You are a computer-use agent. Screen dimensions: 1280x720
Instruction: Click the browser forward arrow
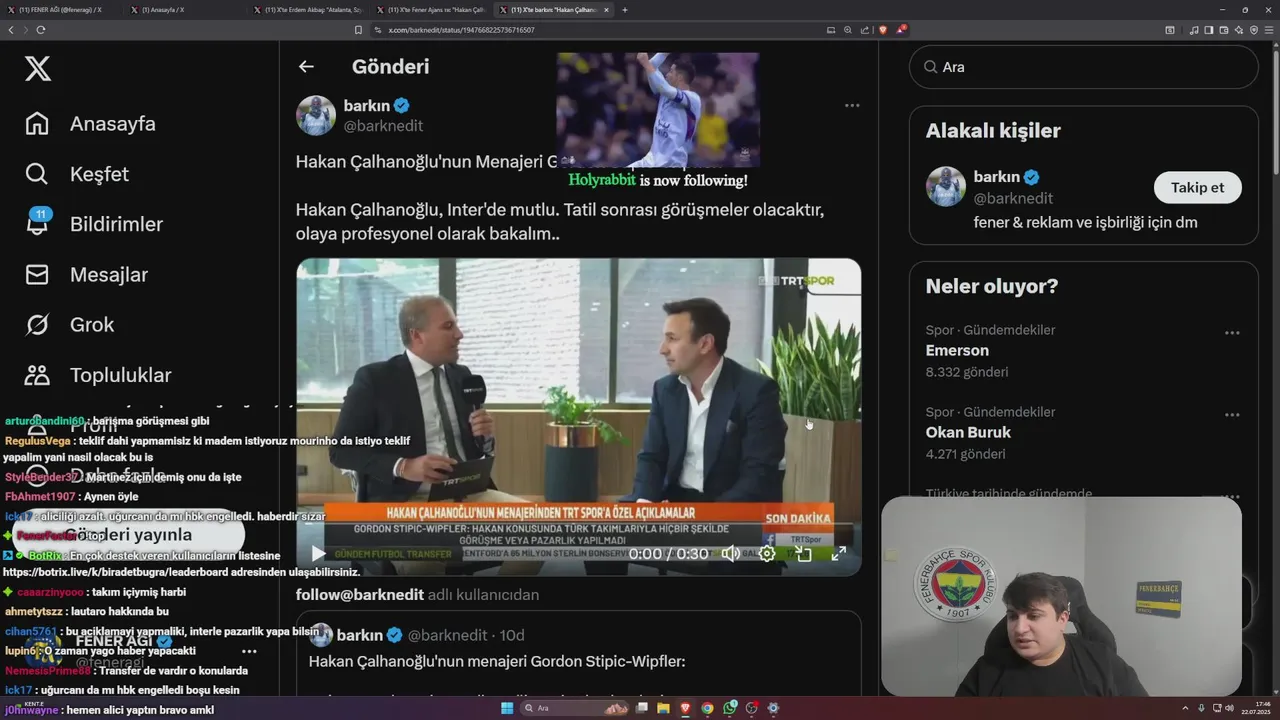click(25, 30)
